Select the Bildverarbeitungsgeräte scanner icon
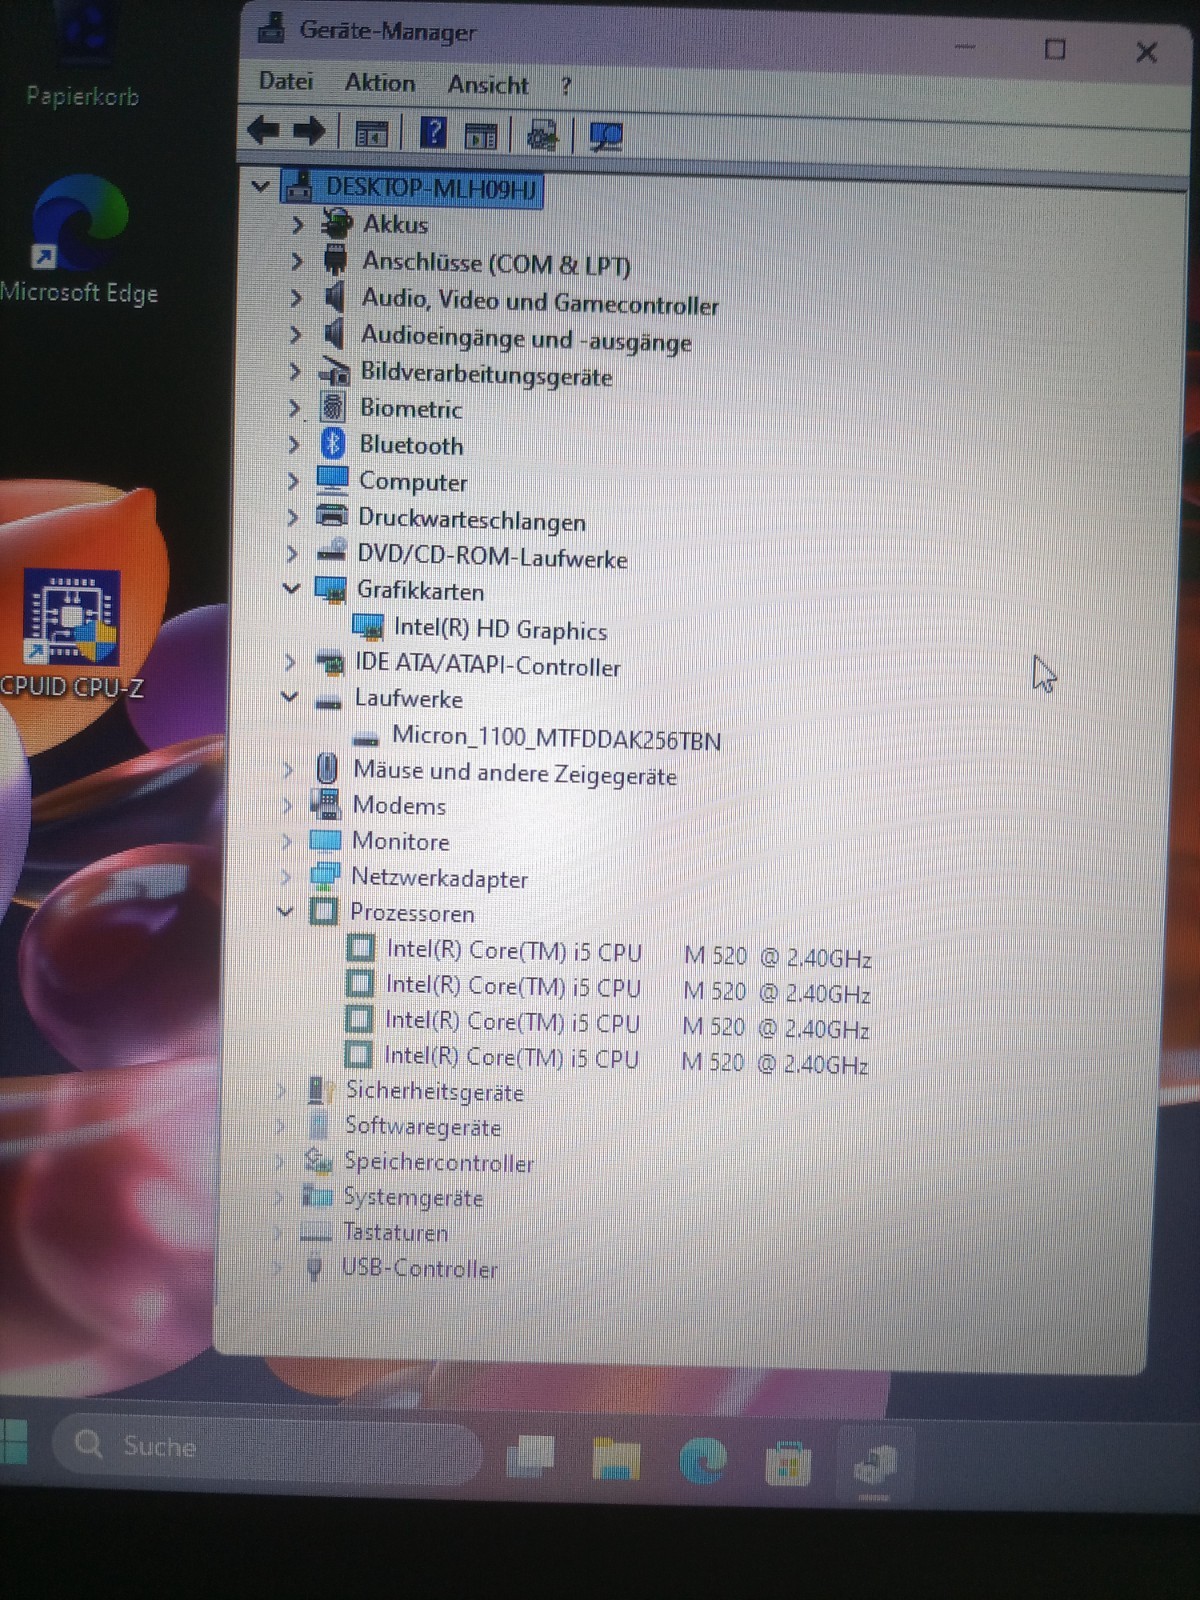The image size is (1200, 1600). coord(333,372)
